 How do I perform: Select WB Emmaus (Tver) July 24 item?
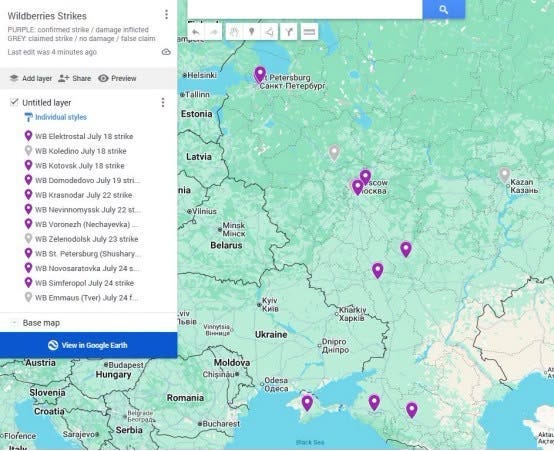[x=82, y=298]
